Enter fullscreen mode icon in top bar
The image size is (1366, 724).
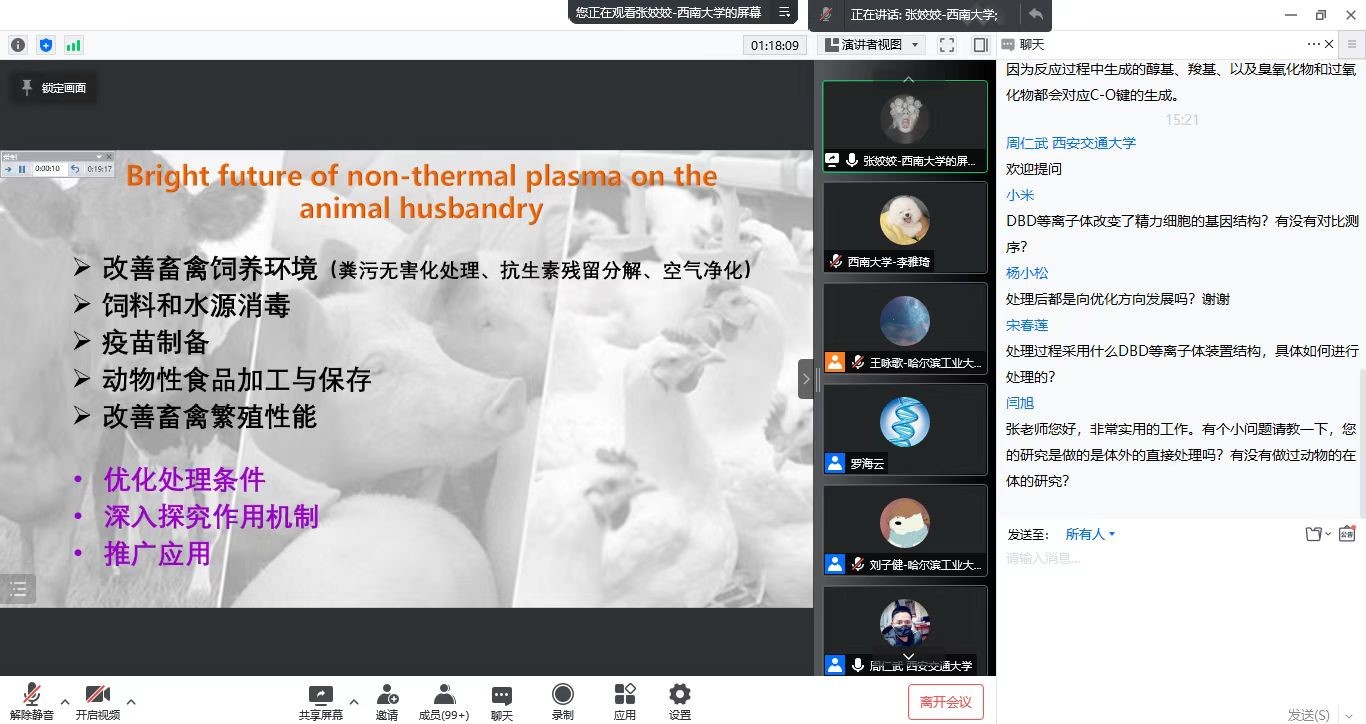[947, 45]
